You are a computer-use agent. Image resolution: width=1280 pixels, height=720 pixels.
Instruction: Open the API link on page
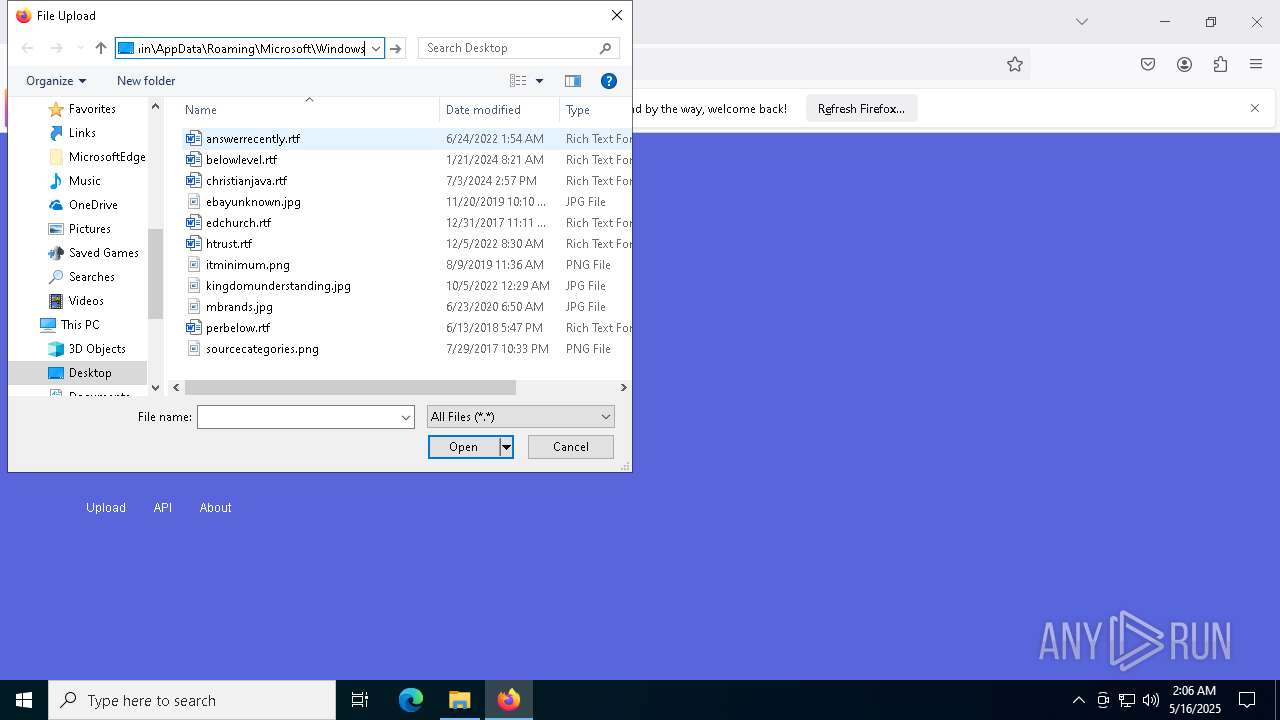click(x=163, y=508)
